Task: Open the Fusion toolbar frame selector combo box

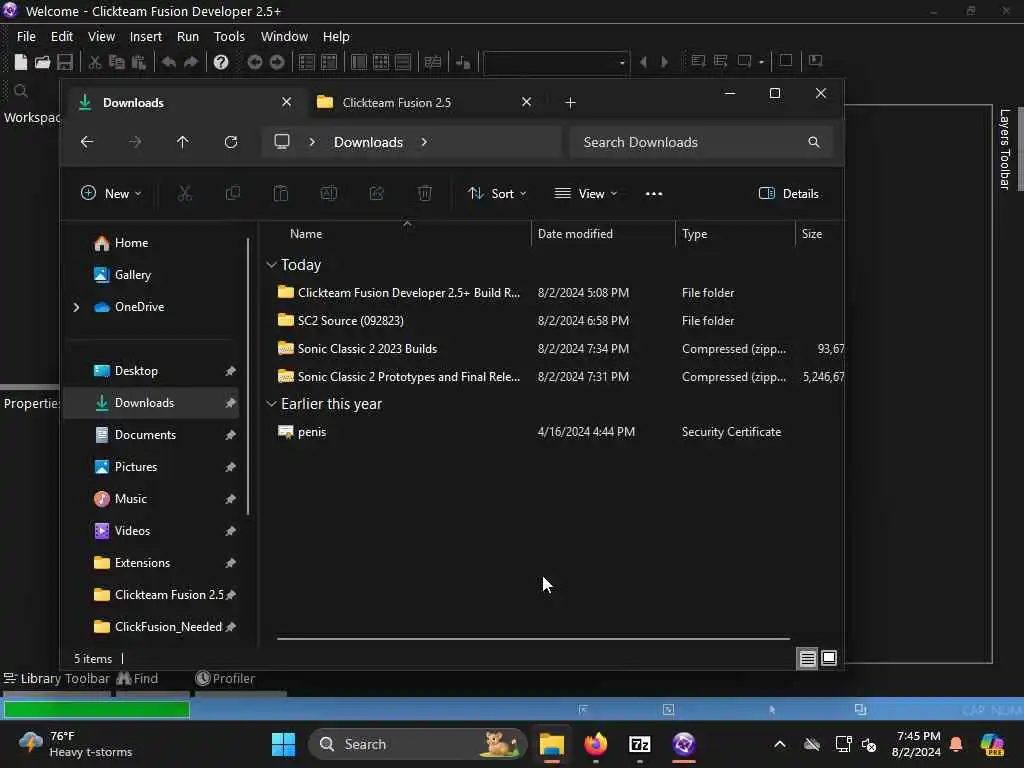Action: click(x=556, y=63)
